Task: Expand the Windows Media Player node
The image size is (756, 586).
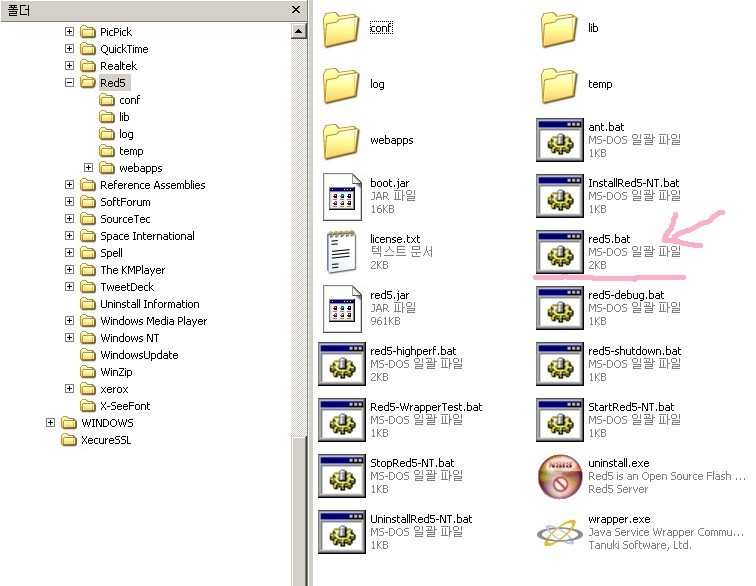Action: click(x=69, y=321)
